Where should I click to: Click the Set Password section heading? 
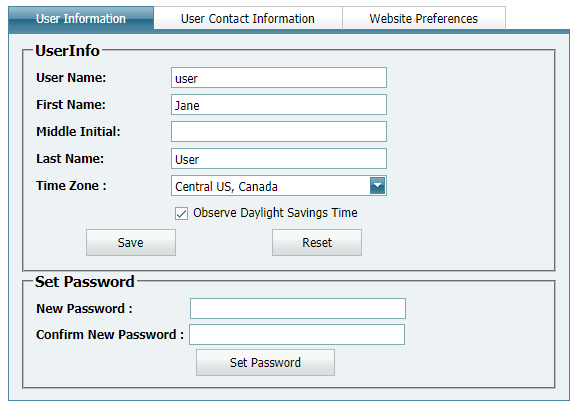click(85, 282)
